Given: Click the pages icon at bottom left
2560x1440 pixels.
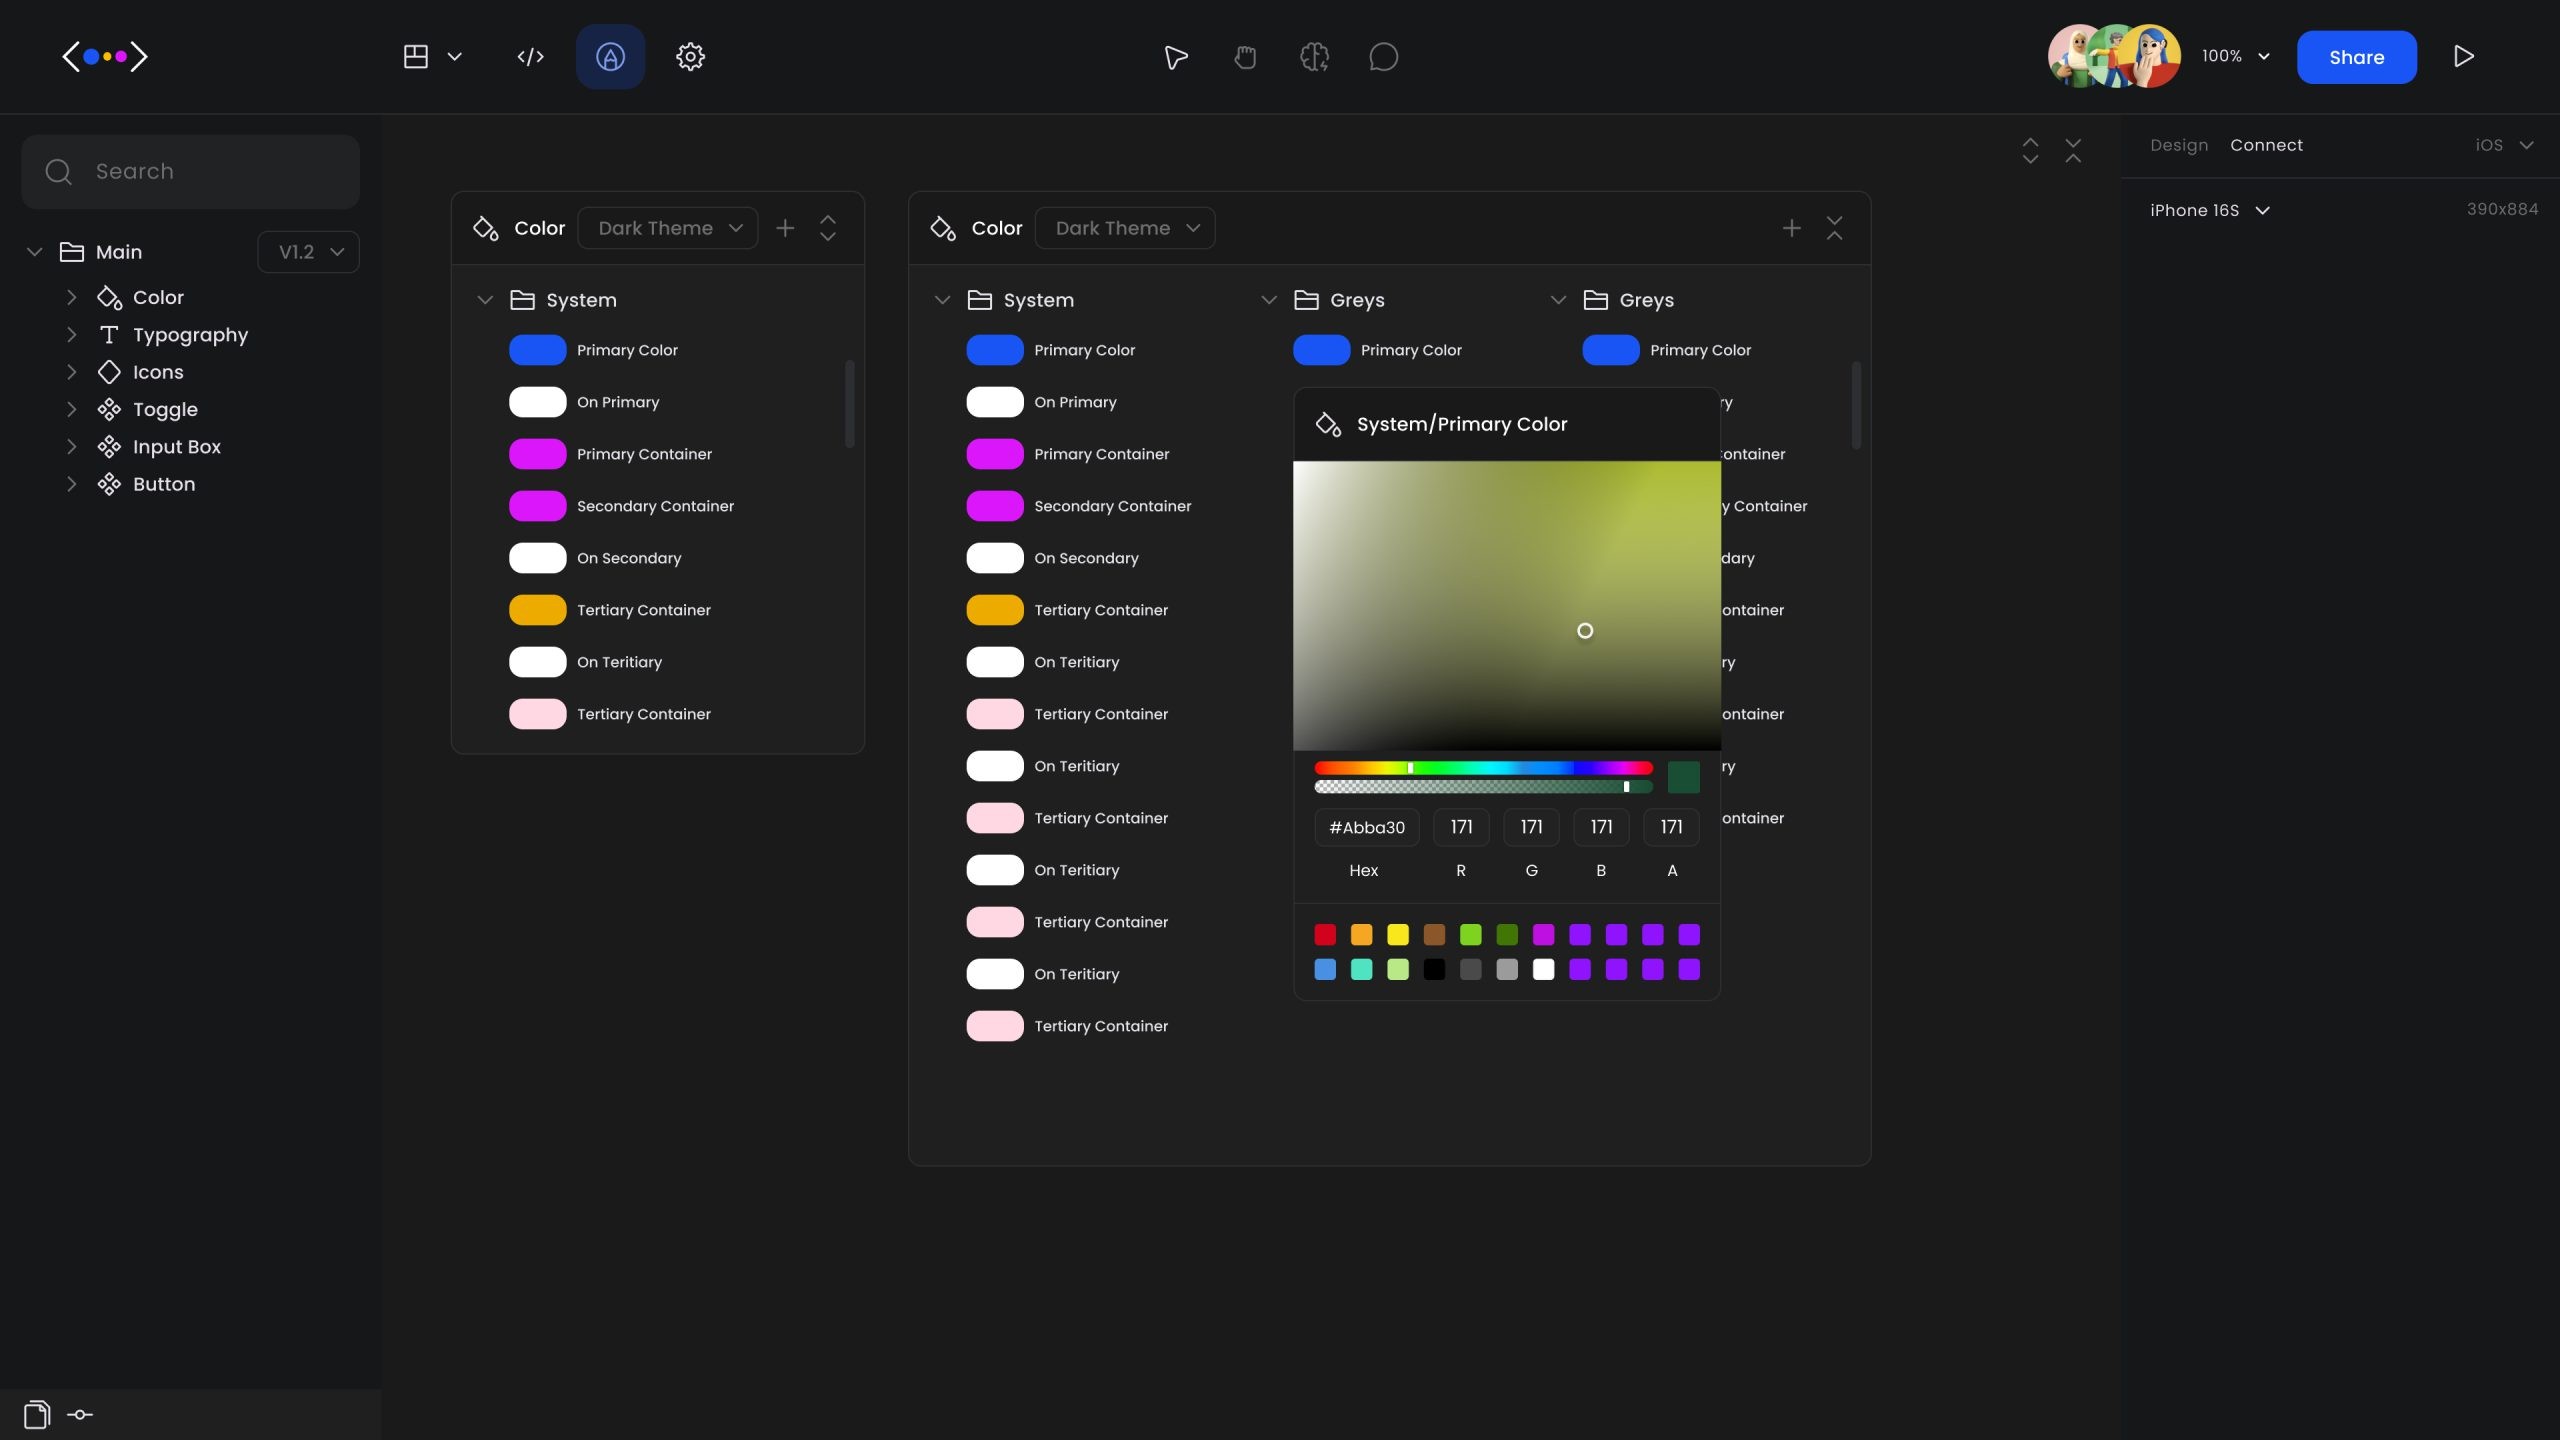Looking at the screenshot, I should point(37,1414).
